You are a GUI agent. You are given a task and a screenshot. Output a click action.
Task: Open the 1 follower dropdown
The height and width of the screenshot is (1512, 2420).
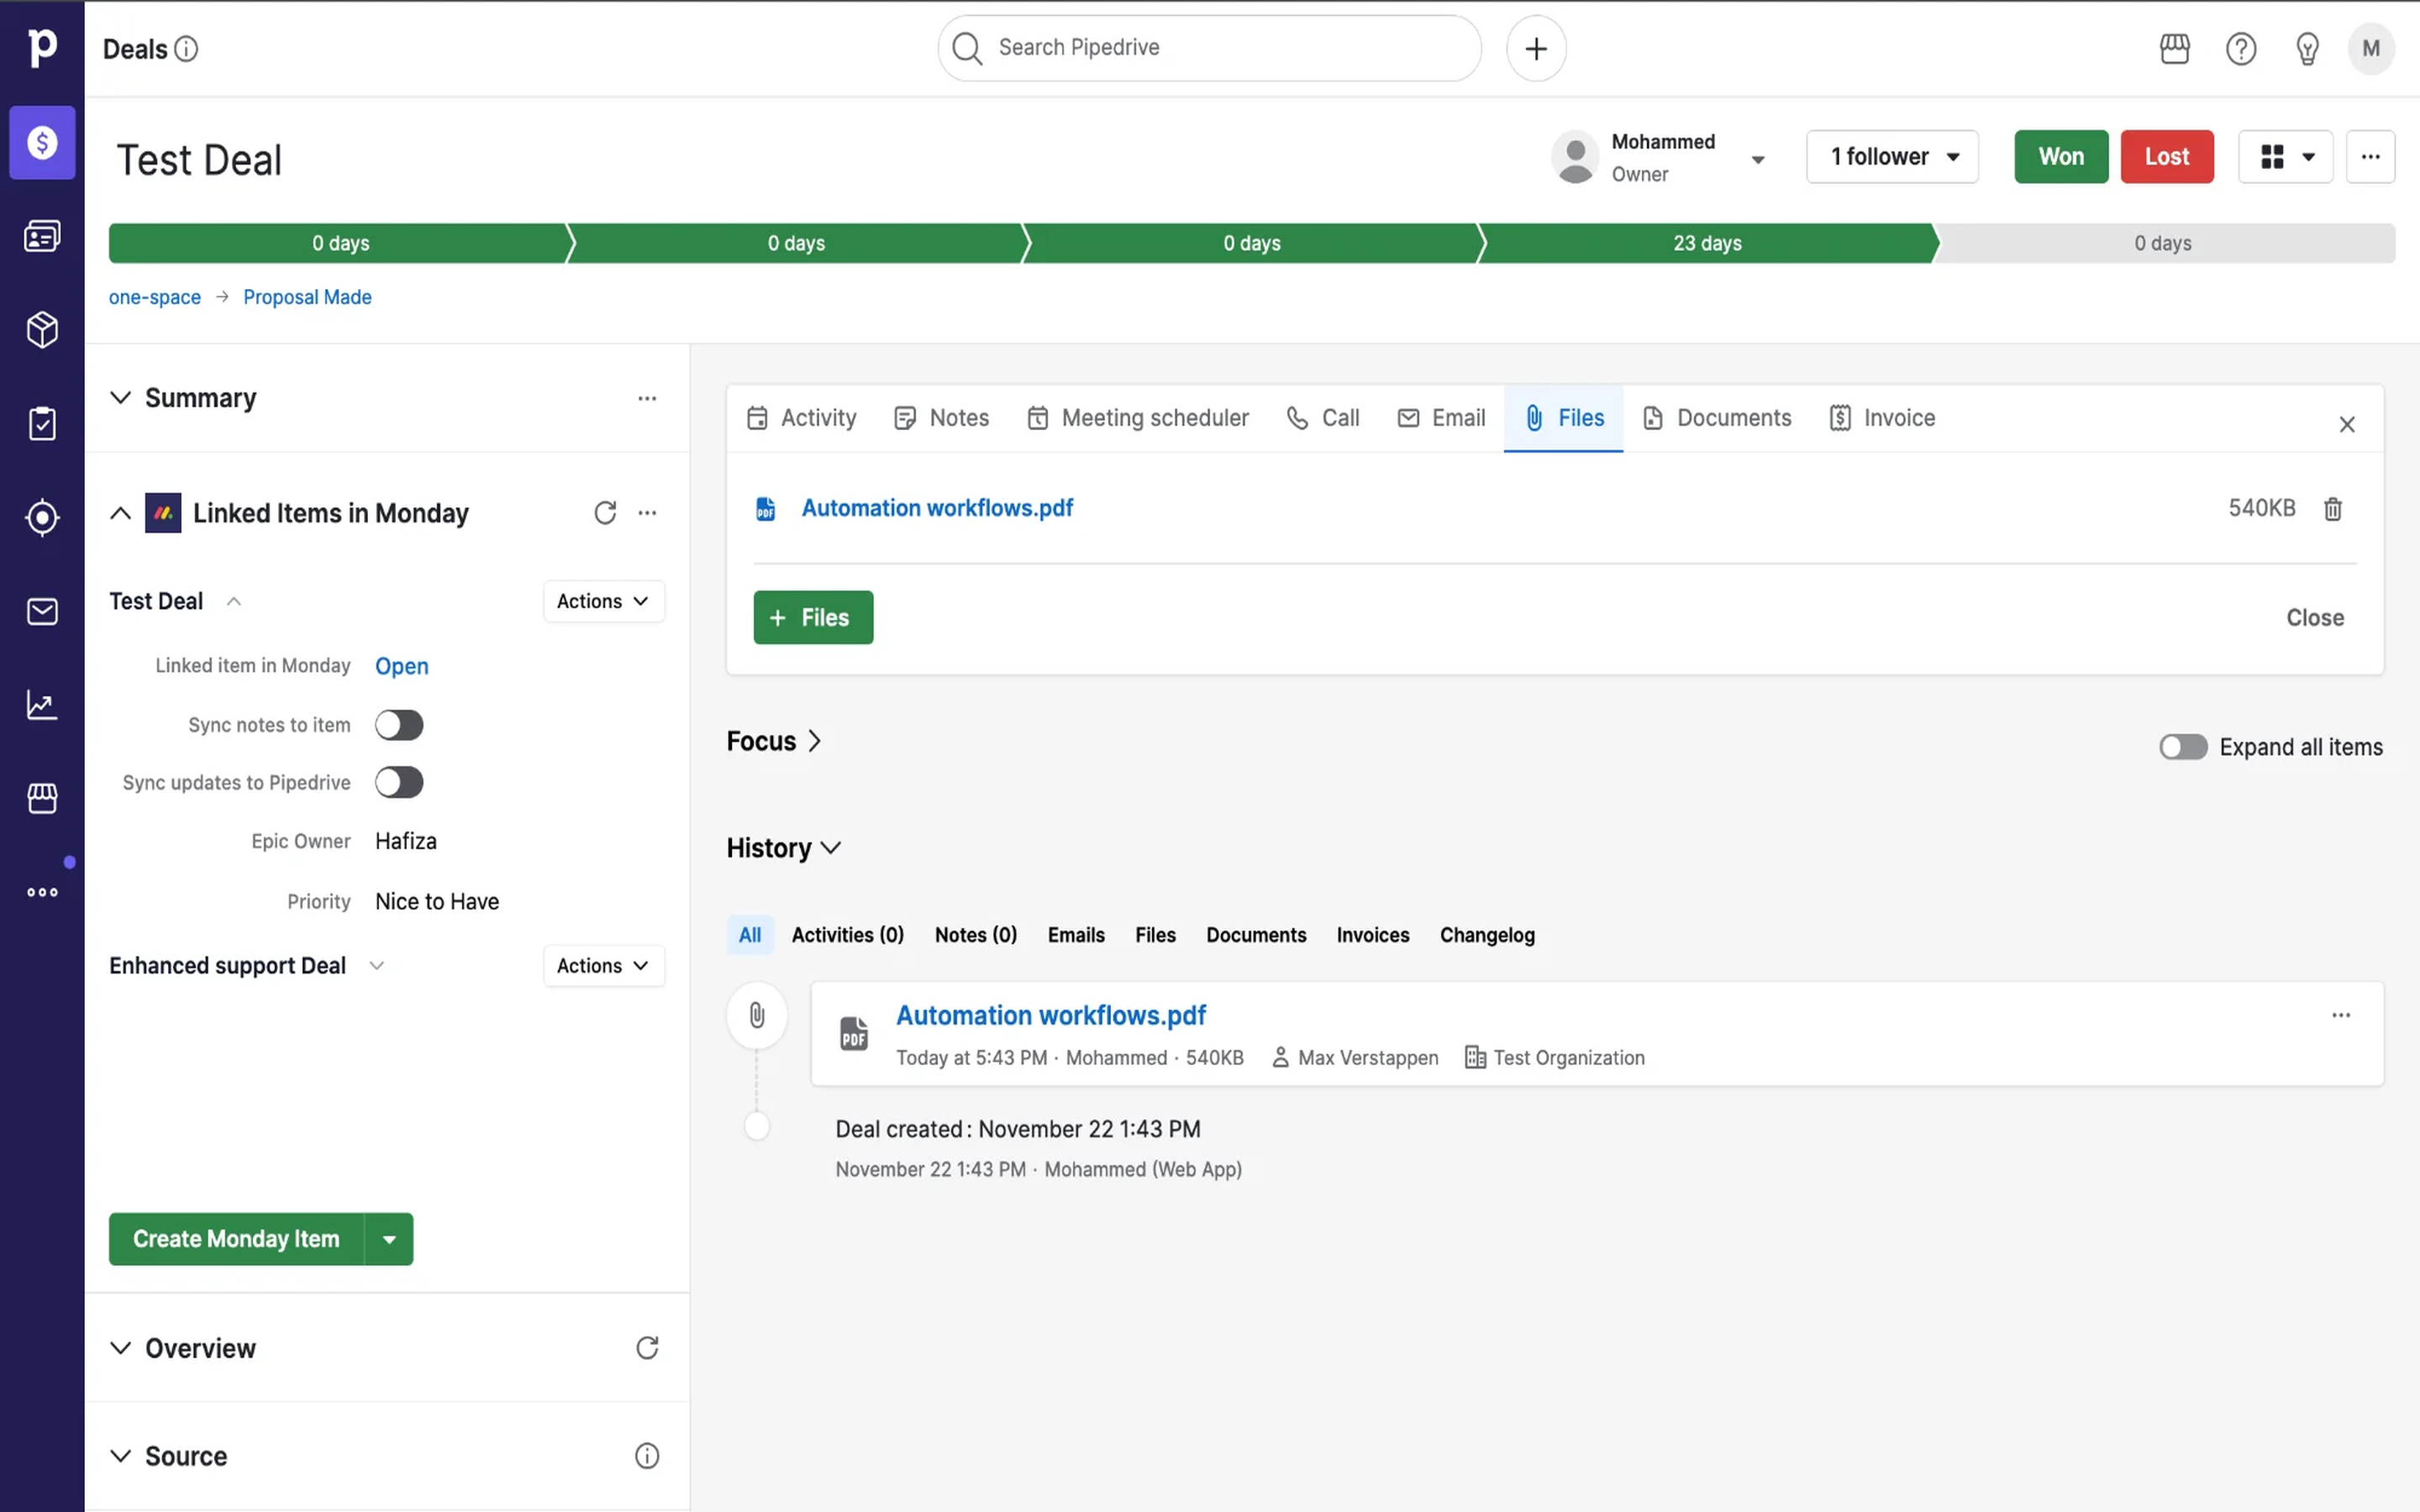(1892, 157)
